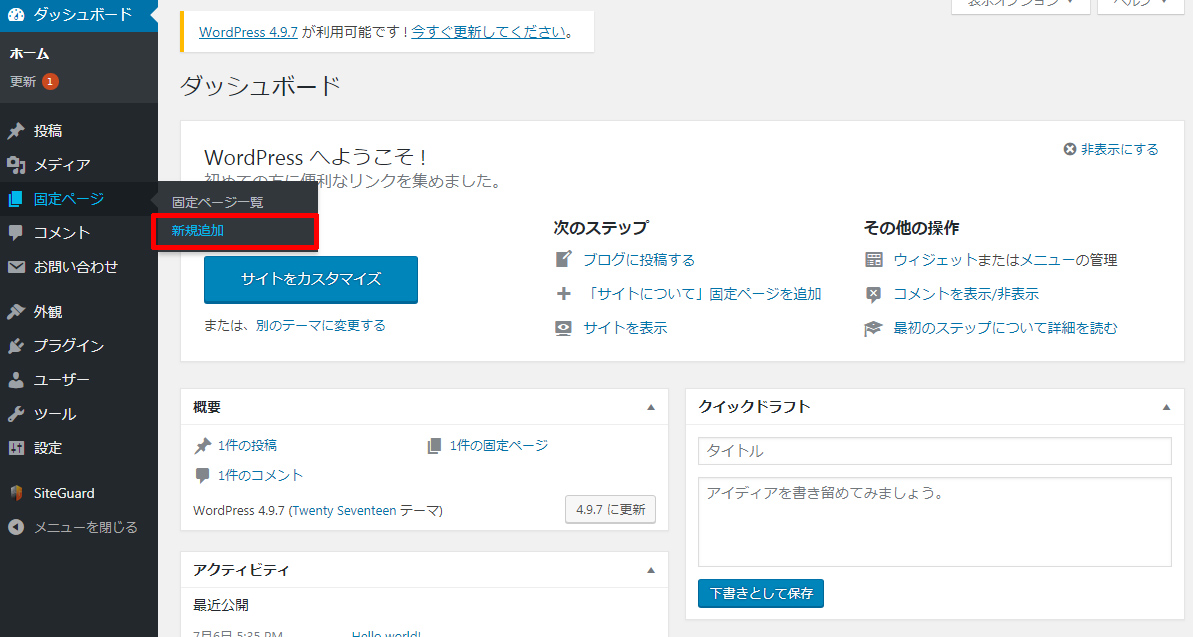Click the plugin icon for プラグイン
The image size is (1193, 637).
point(16,346)
